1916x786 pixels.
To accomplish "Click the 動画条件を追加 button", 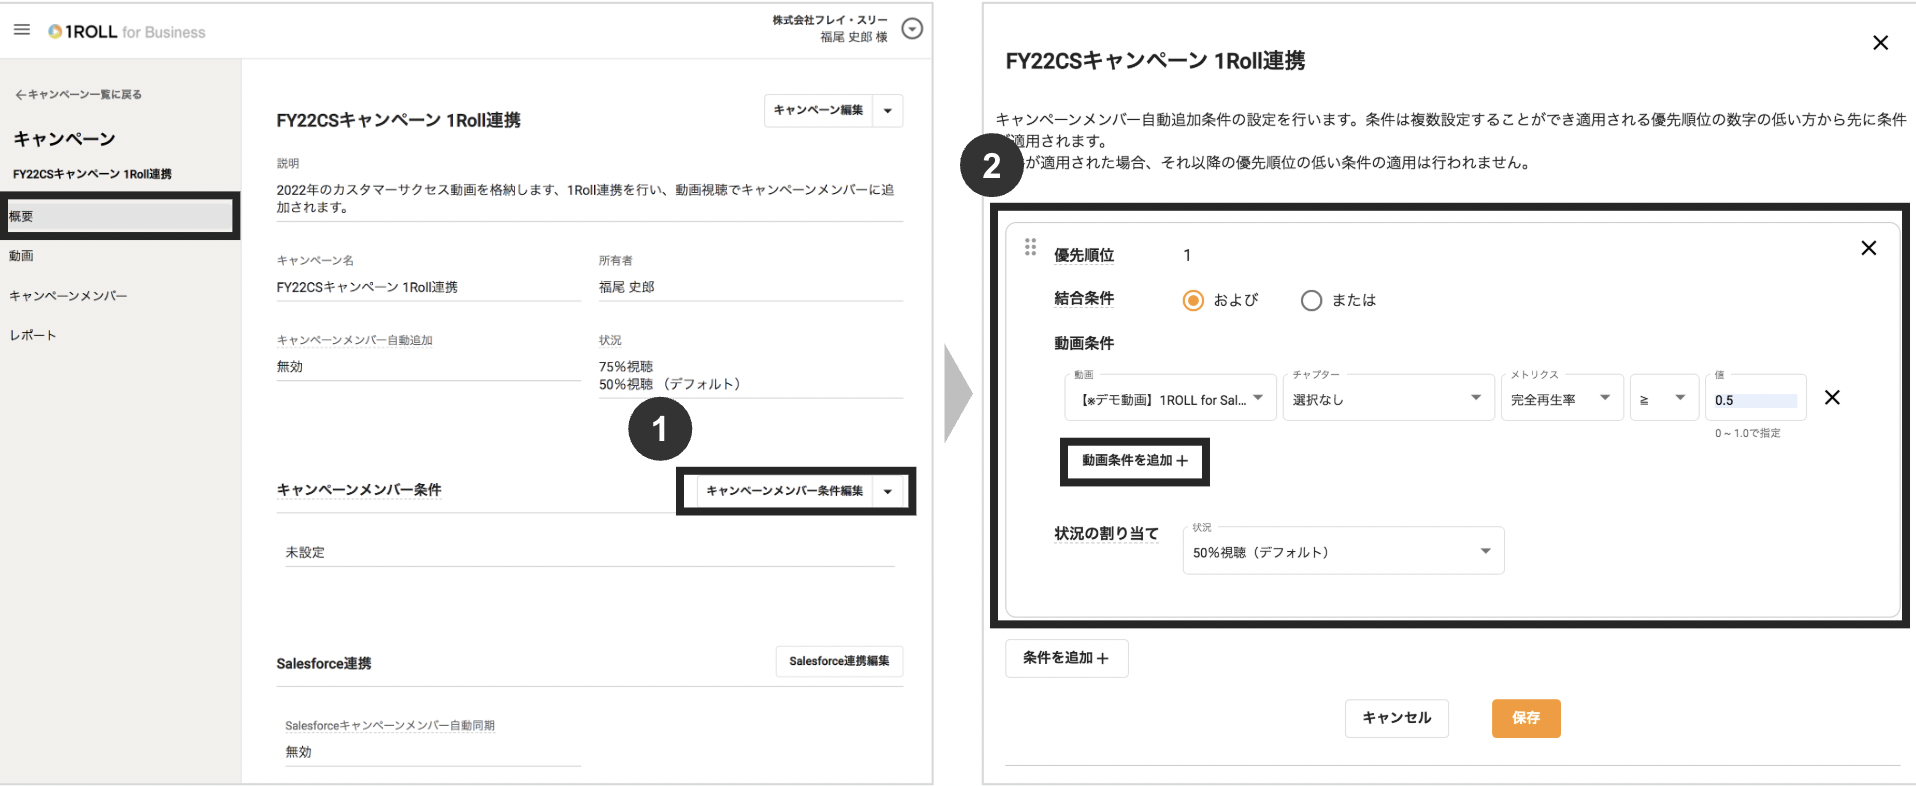I will (x=1135, y=461).
